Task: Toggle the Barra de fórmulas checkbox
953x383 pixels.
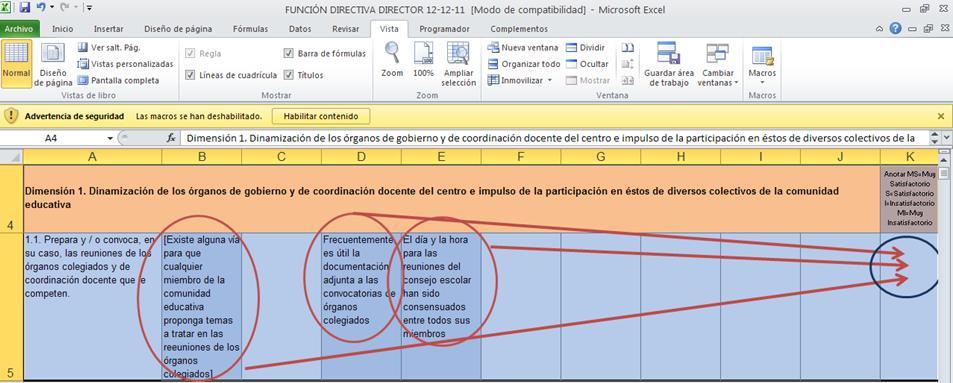Action: pyautogui.click(x=289, y=53)
